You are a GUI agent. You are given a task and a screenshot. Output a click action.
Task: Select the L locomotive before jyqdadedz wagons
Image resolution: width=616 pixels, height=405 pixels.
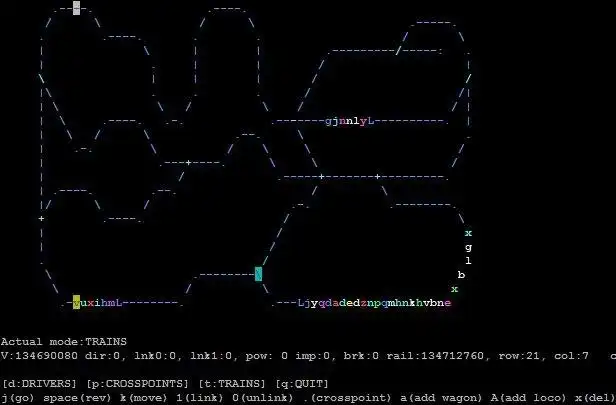pos(301,303)
